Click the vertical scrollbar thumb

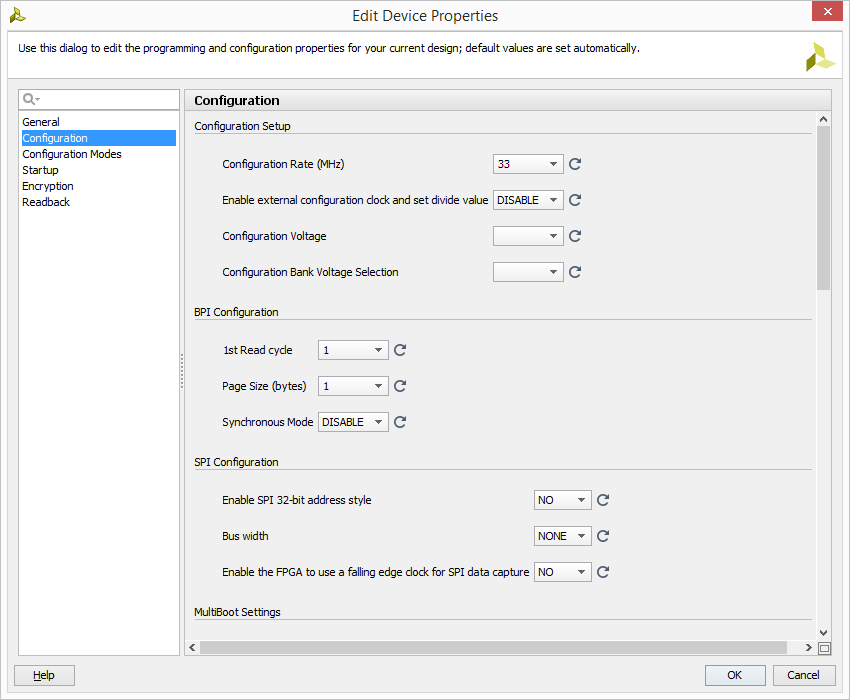click(x=823, y=207)
